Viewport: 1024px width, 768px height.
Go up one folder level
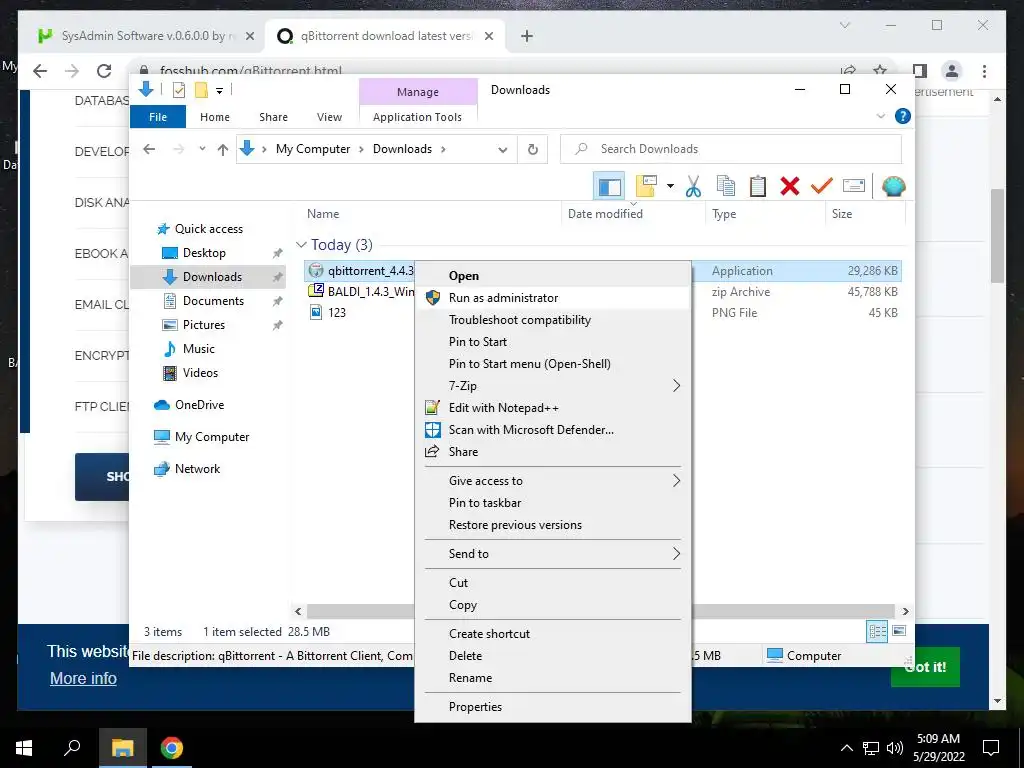click(x=223, y=150)
